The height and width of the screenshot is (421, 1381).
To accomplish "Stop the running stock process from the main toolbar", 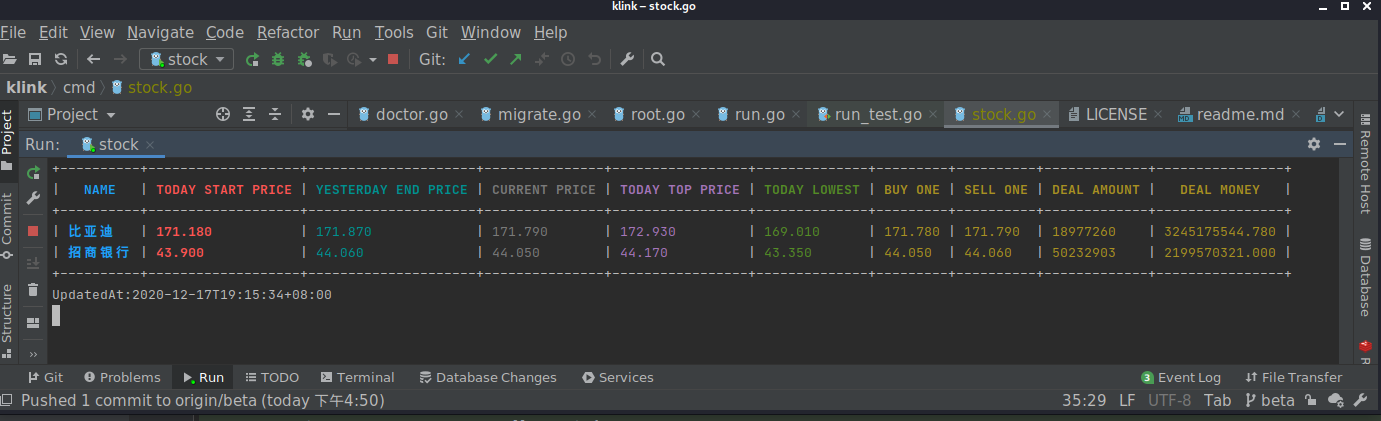I will pyautogui.click(x=393, y=59).
